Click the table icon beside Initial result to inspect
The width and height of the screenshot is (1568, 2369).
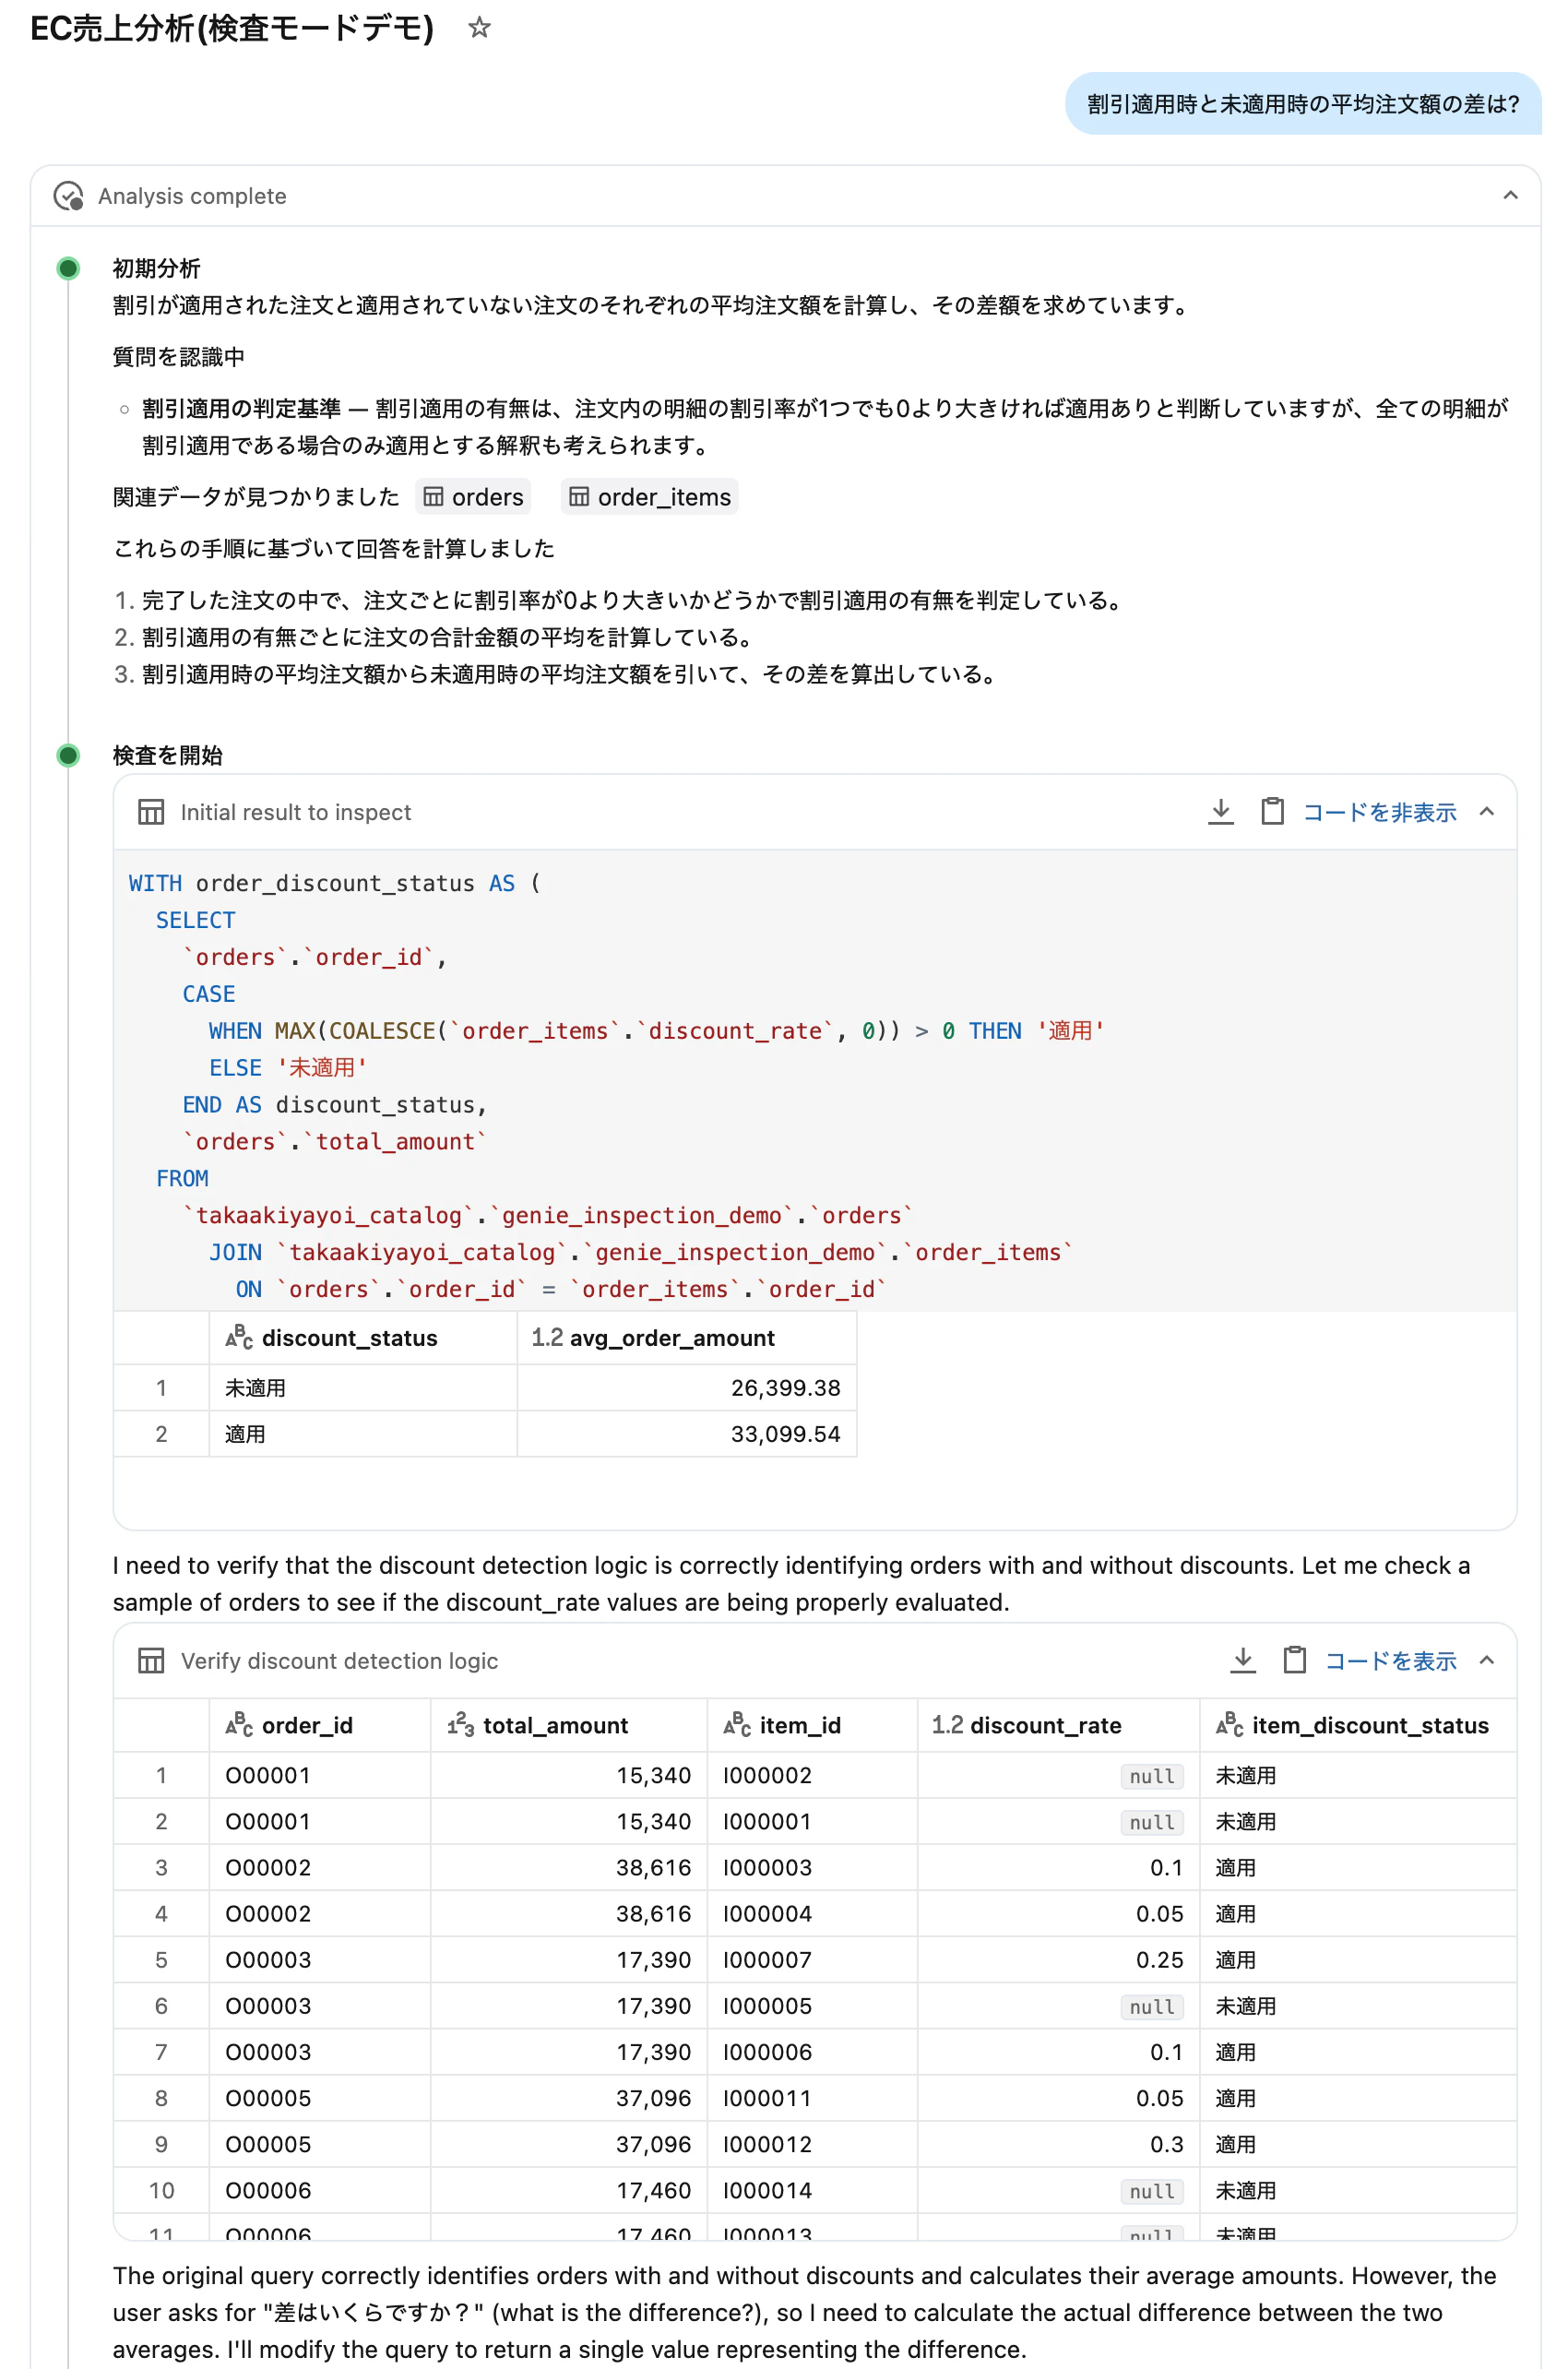[152, 812]
